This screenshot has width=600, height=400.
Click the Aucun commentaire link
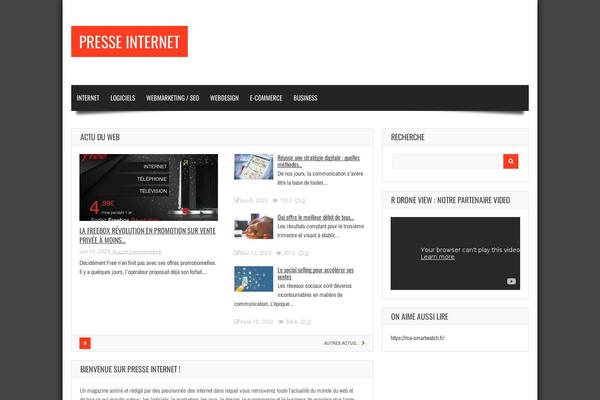[x=137, y=252]
